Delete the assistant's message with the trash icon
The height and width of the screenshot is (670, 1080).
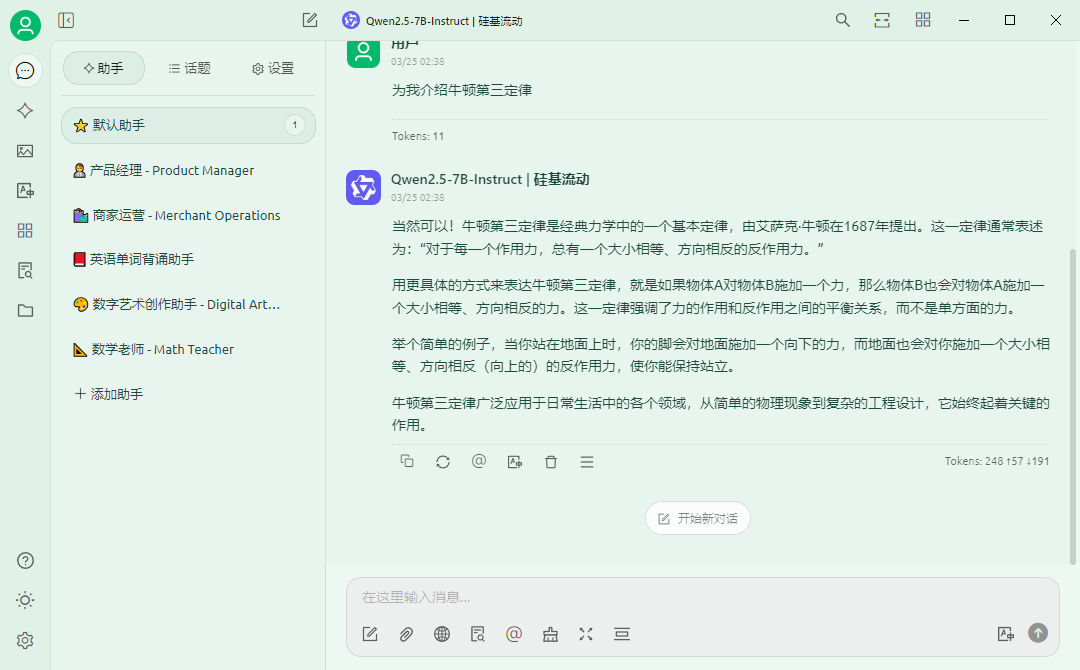point(551,461)
